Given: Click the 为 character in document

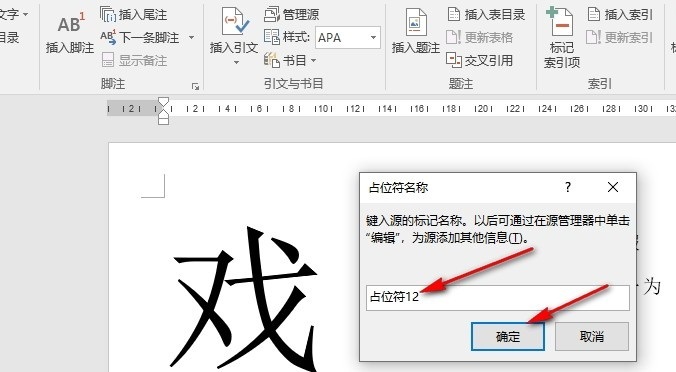Looking at the screenshot, I should (652, 287).
